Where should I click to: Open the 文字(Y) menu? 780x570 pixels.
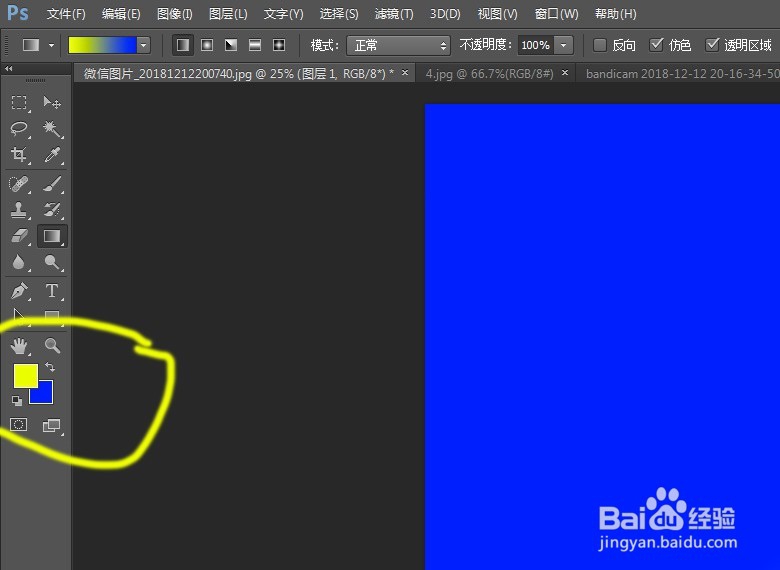(283, 14)
